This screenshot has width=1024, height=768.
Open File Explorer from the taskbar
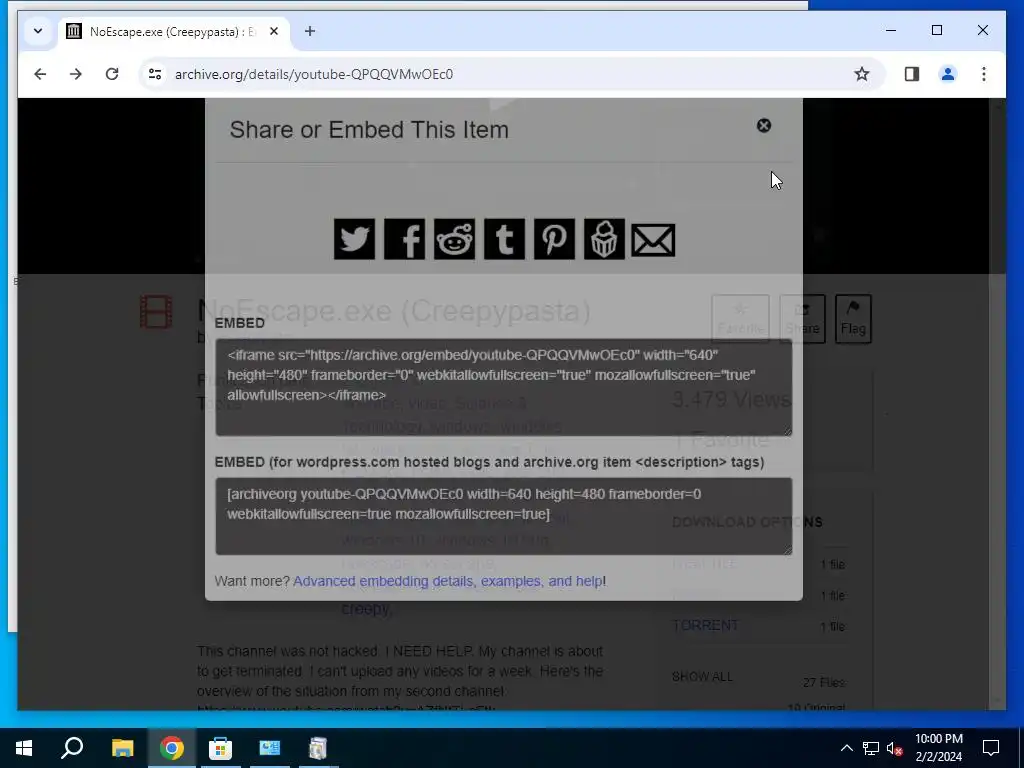click(122, 748)
